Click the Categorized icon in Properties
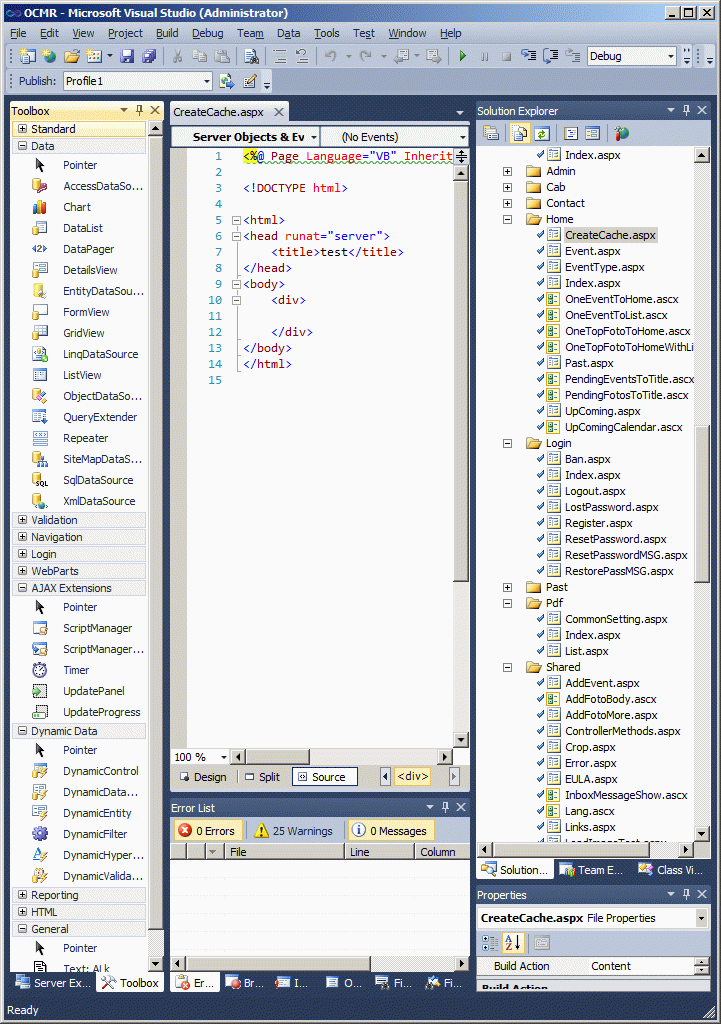721x1024 pixels. point(490,942)
